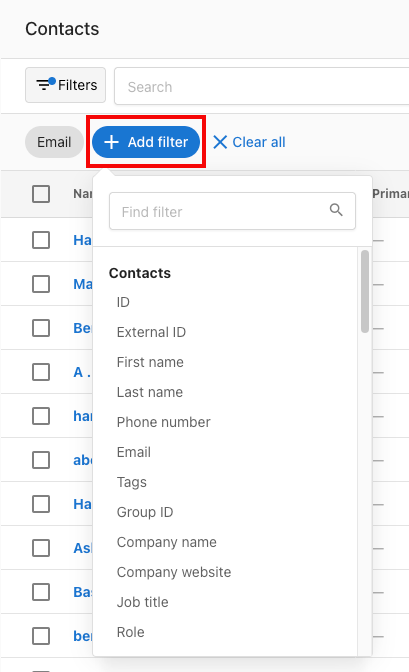The height and width of the screenshot is (672, 409).
Task: Click the Contacts page heading
Action: pos(62,29)
